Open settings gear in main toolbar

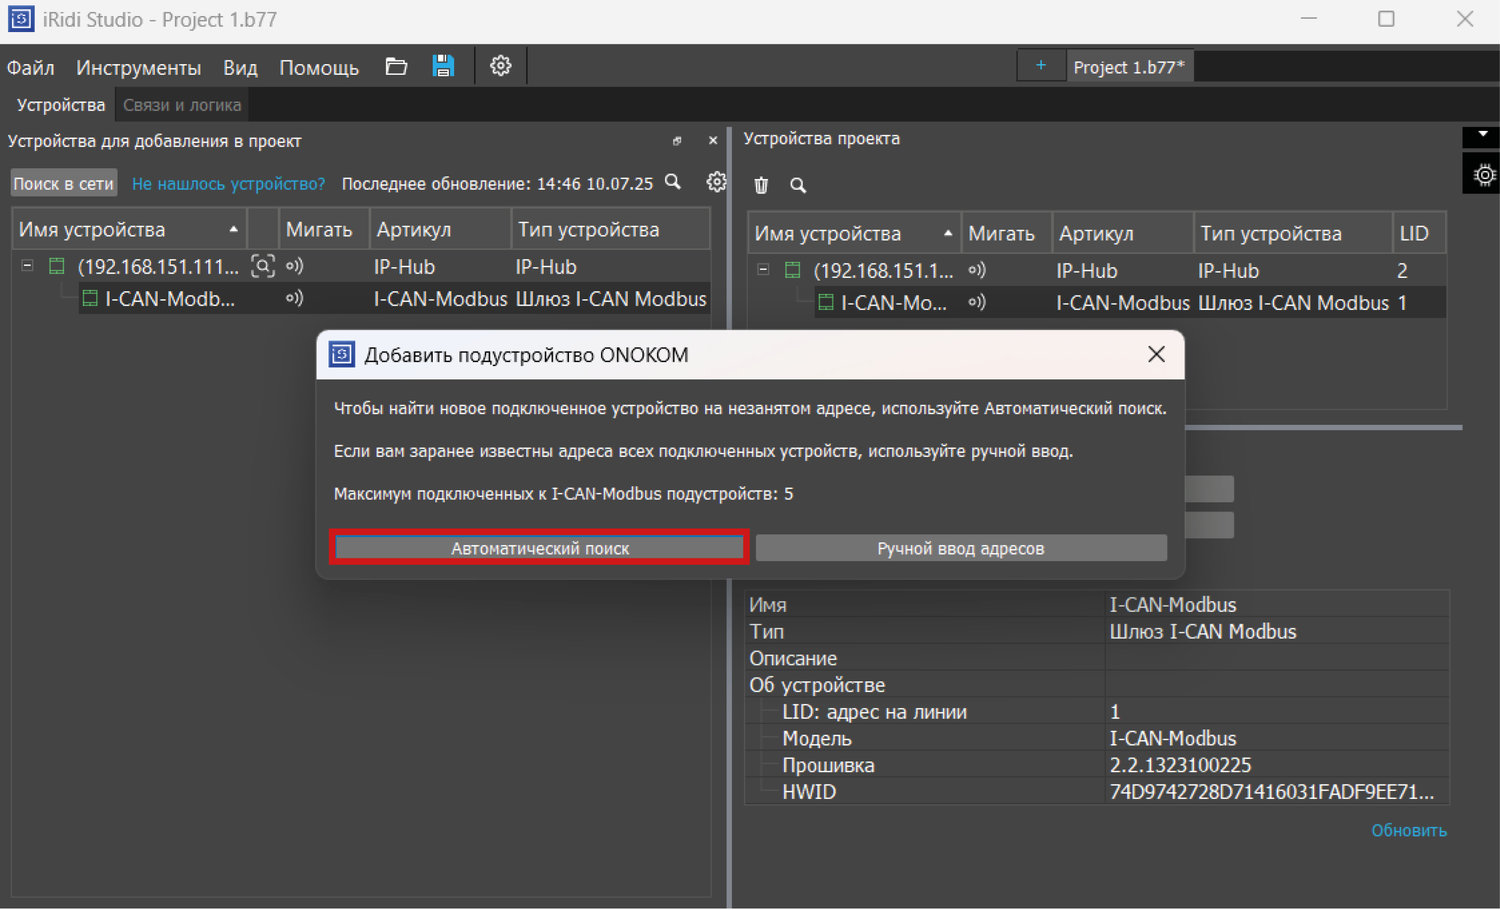(x=500, y=67)
